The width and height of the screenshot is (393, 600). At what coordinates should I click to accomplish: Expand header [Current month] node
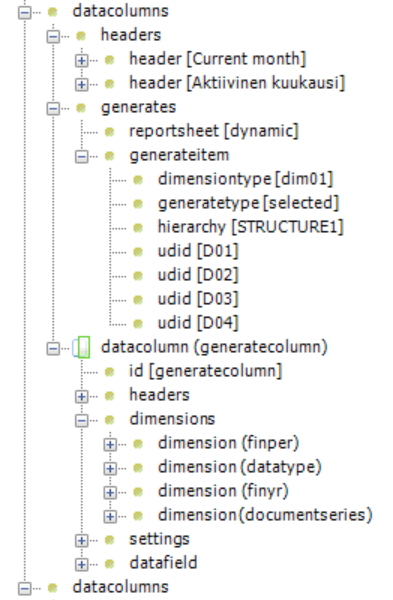point(82,60)
